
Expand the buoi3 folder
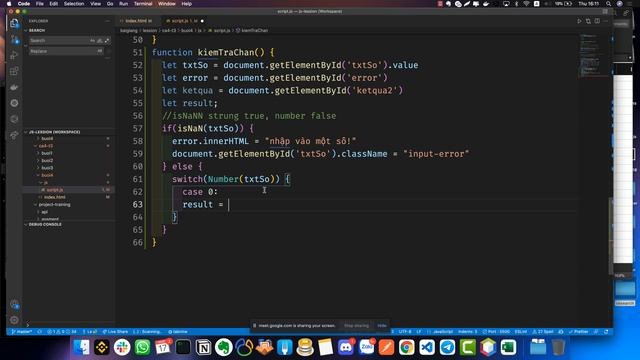pos(47,168)
